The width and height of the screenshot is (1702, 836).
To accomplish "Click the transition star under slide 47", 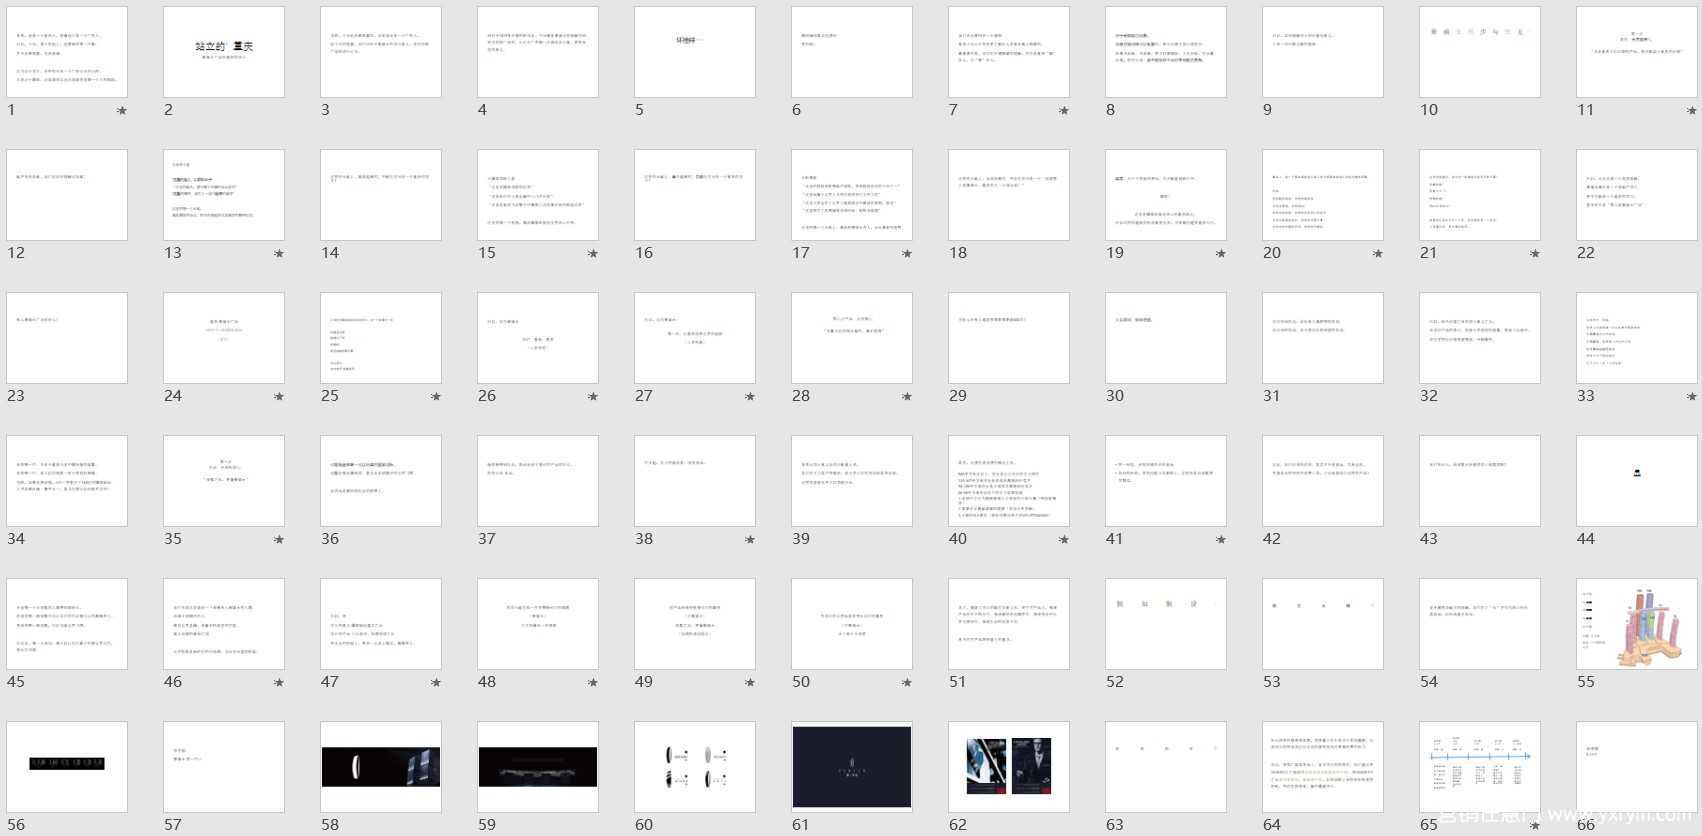I will [436, 683].
